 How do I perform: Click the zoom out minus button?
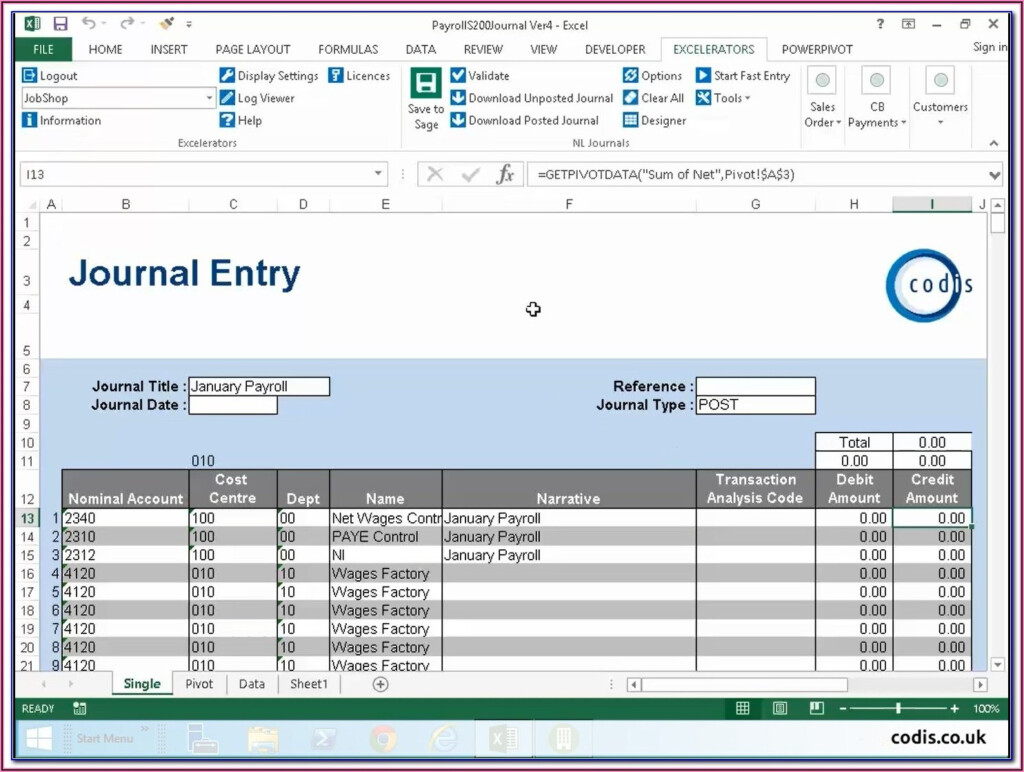tap(842, 708)
